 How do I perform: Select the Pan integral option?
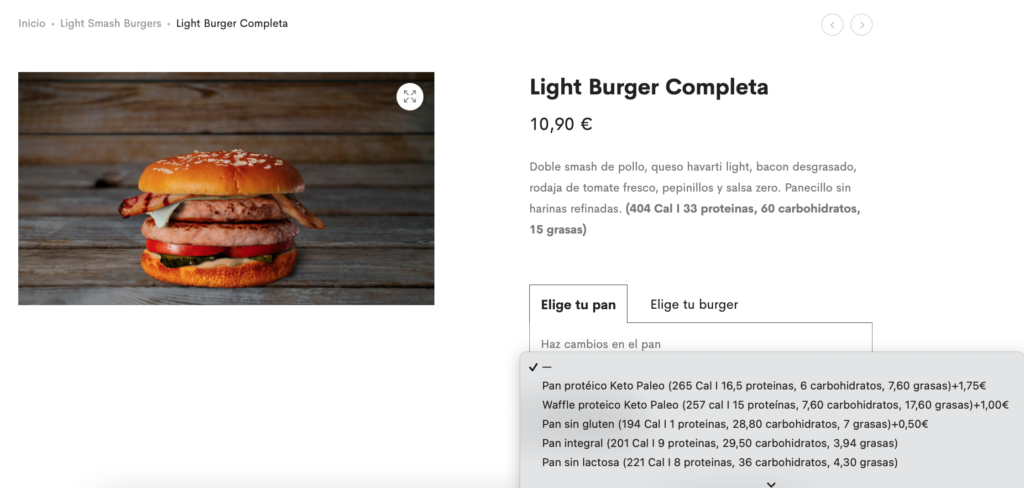(x=720, y=443)
